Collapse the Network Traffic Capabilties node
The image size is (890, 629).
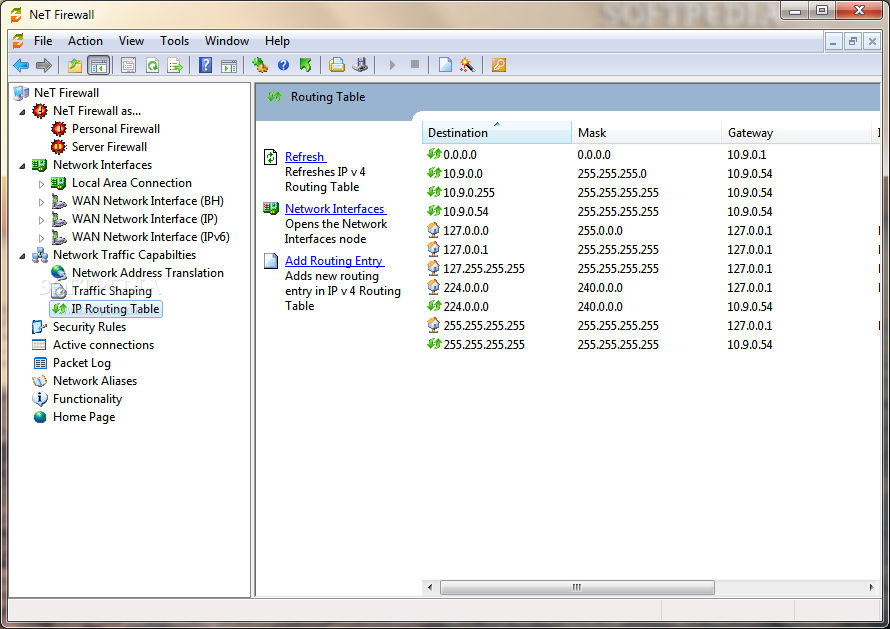coord(22,256)
